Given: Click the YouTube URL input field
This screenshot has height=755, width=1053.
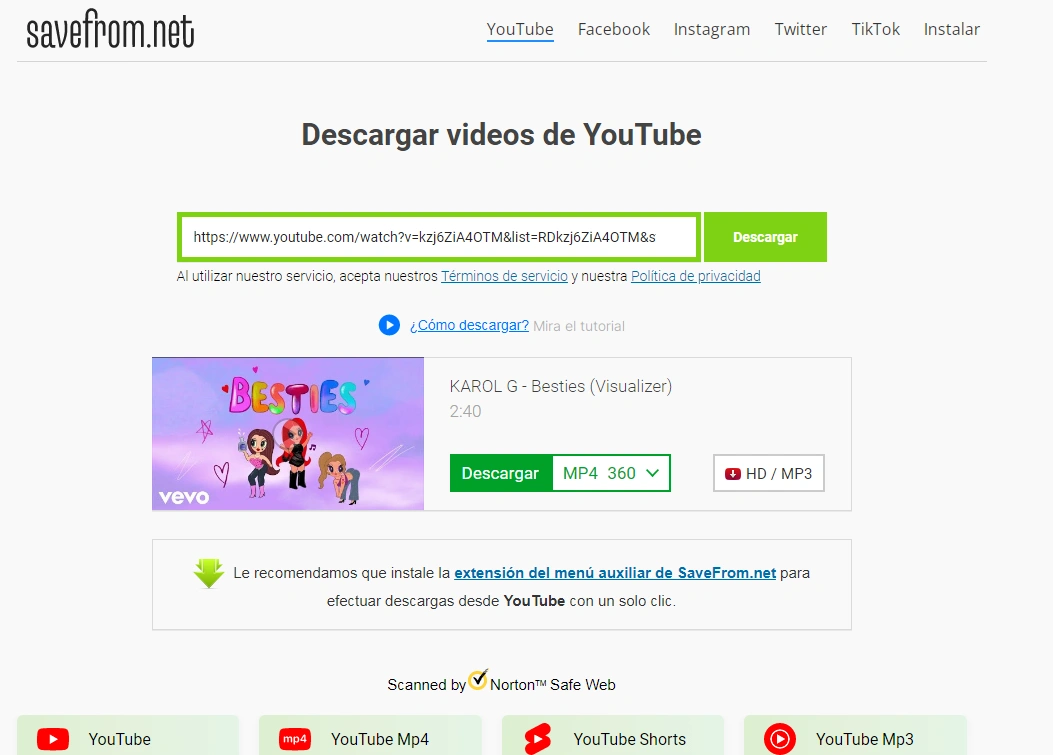Looking at the screenshot, I should (439, 237).
